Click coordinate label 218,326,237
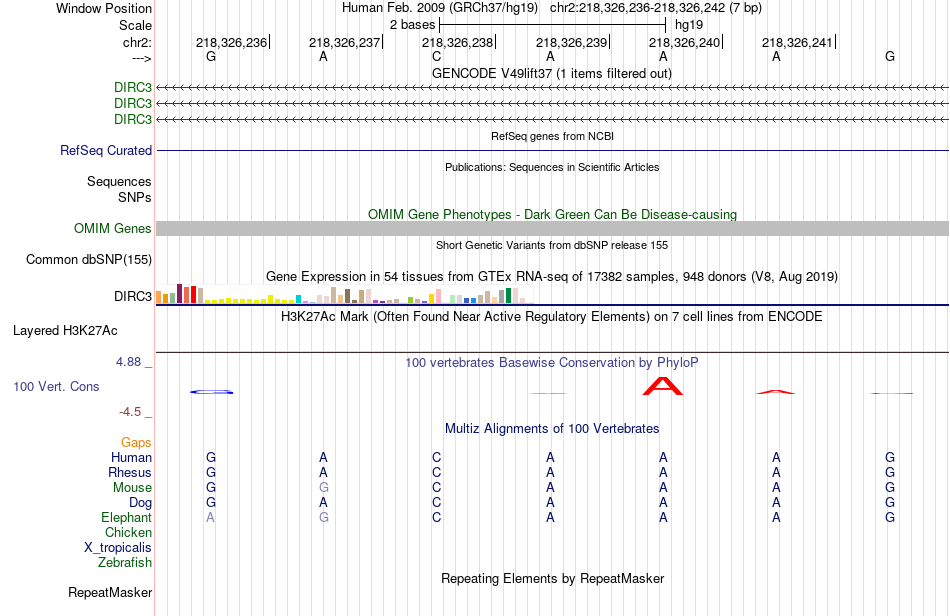Viewport: 950px width, 616px height. pyautogui.click(x=344, y=42)
